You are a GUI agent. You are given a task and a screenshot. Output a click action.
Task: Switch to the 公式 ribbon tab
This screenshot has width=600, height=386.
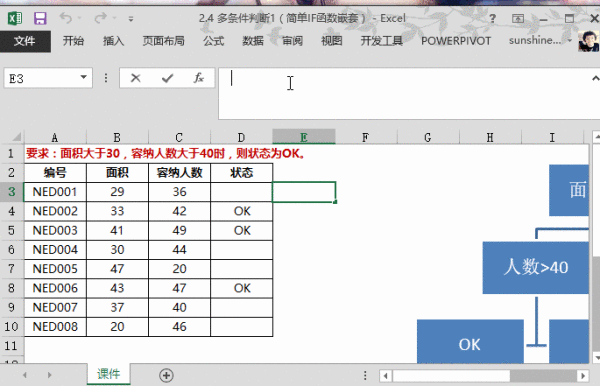[214, 41]
